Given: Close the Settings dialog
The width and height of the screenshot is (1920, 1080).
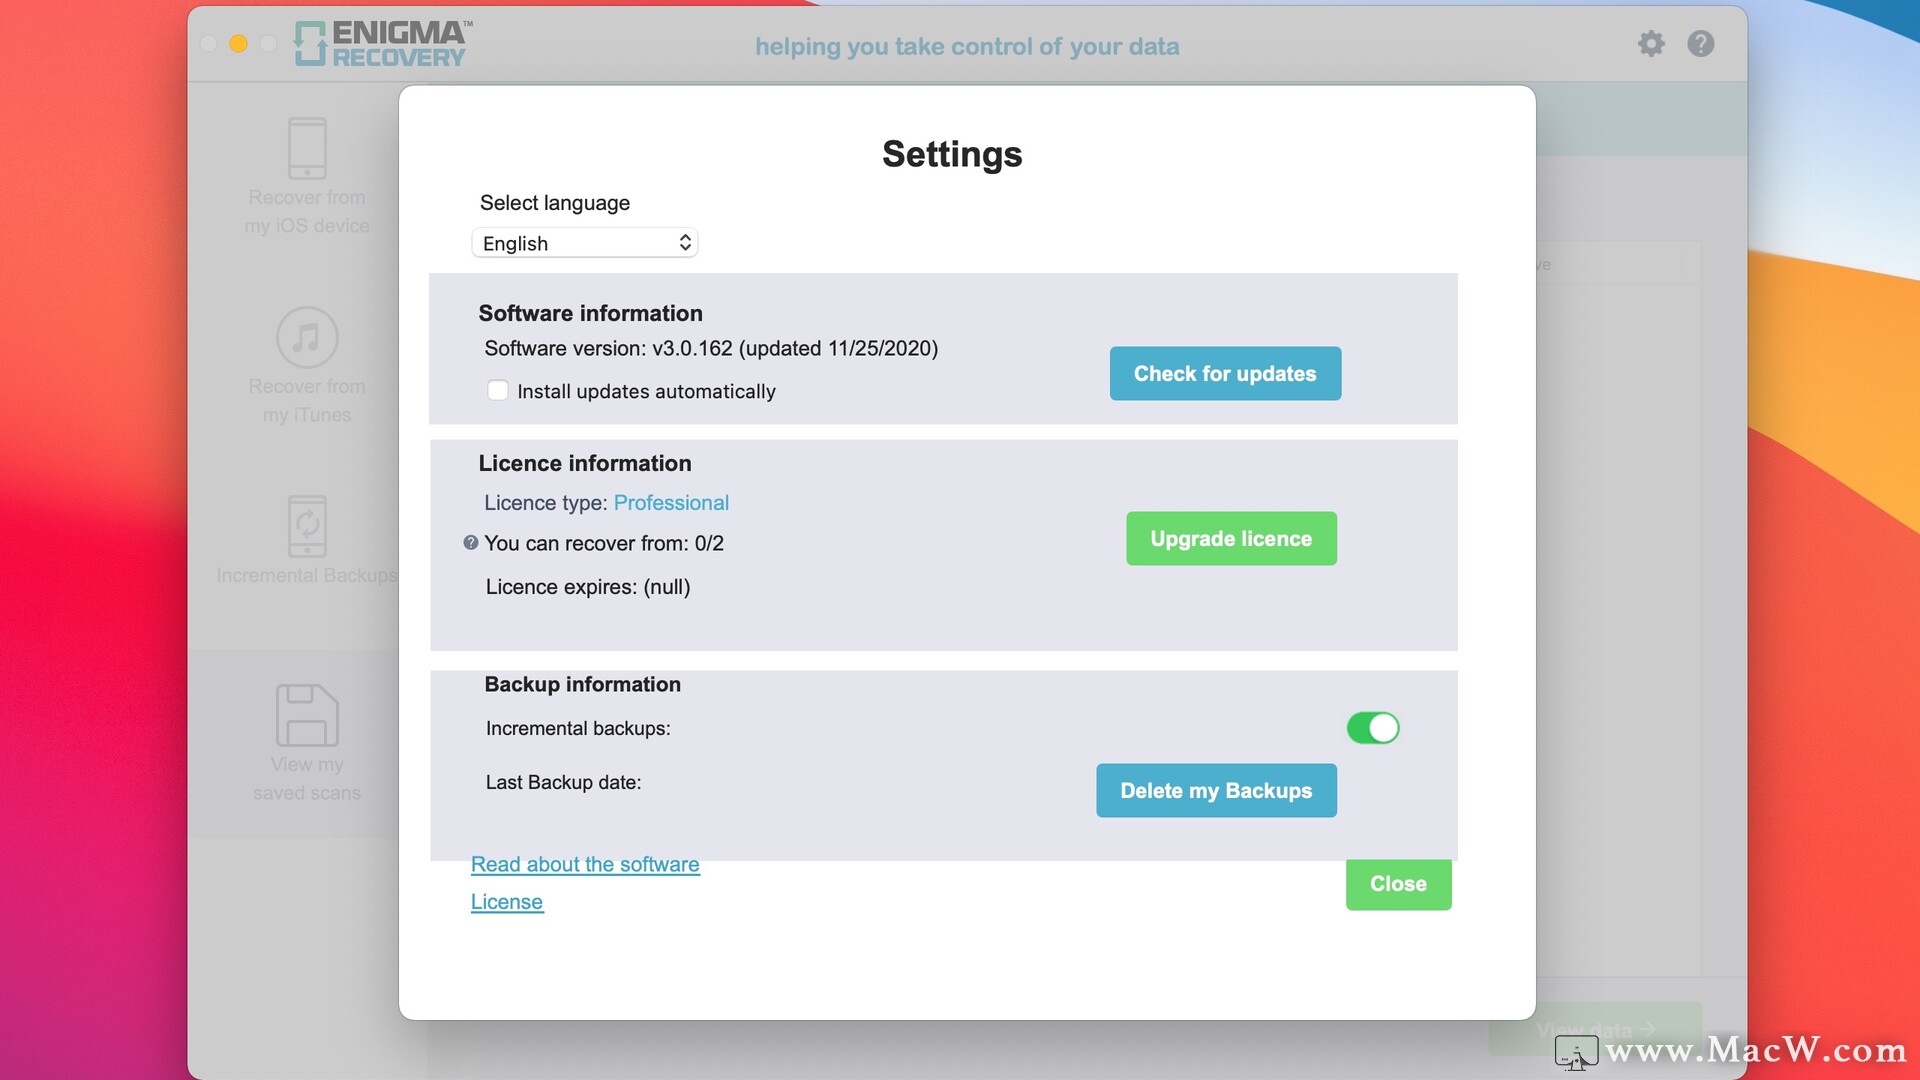Looking at the screenshot, I should tap(1398, 884).
